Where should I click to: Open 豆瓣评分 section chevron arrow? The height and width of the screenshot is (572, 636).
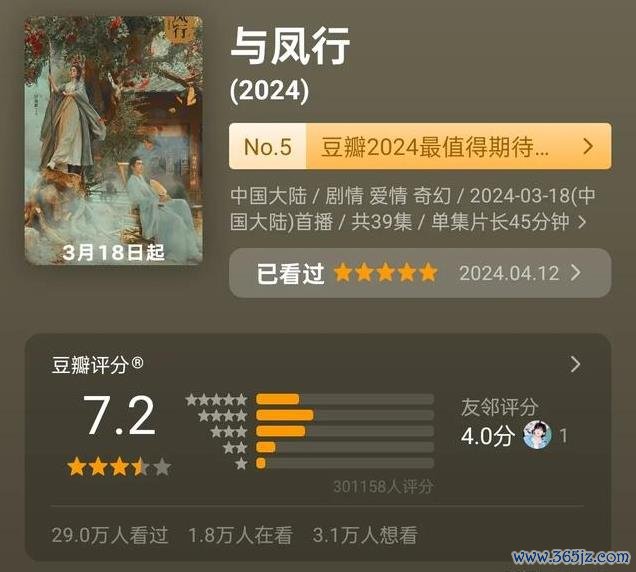[x=575, y=364]
